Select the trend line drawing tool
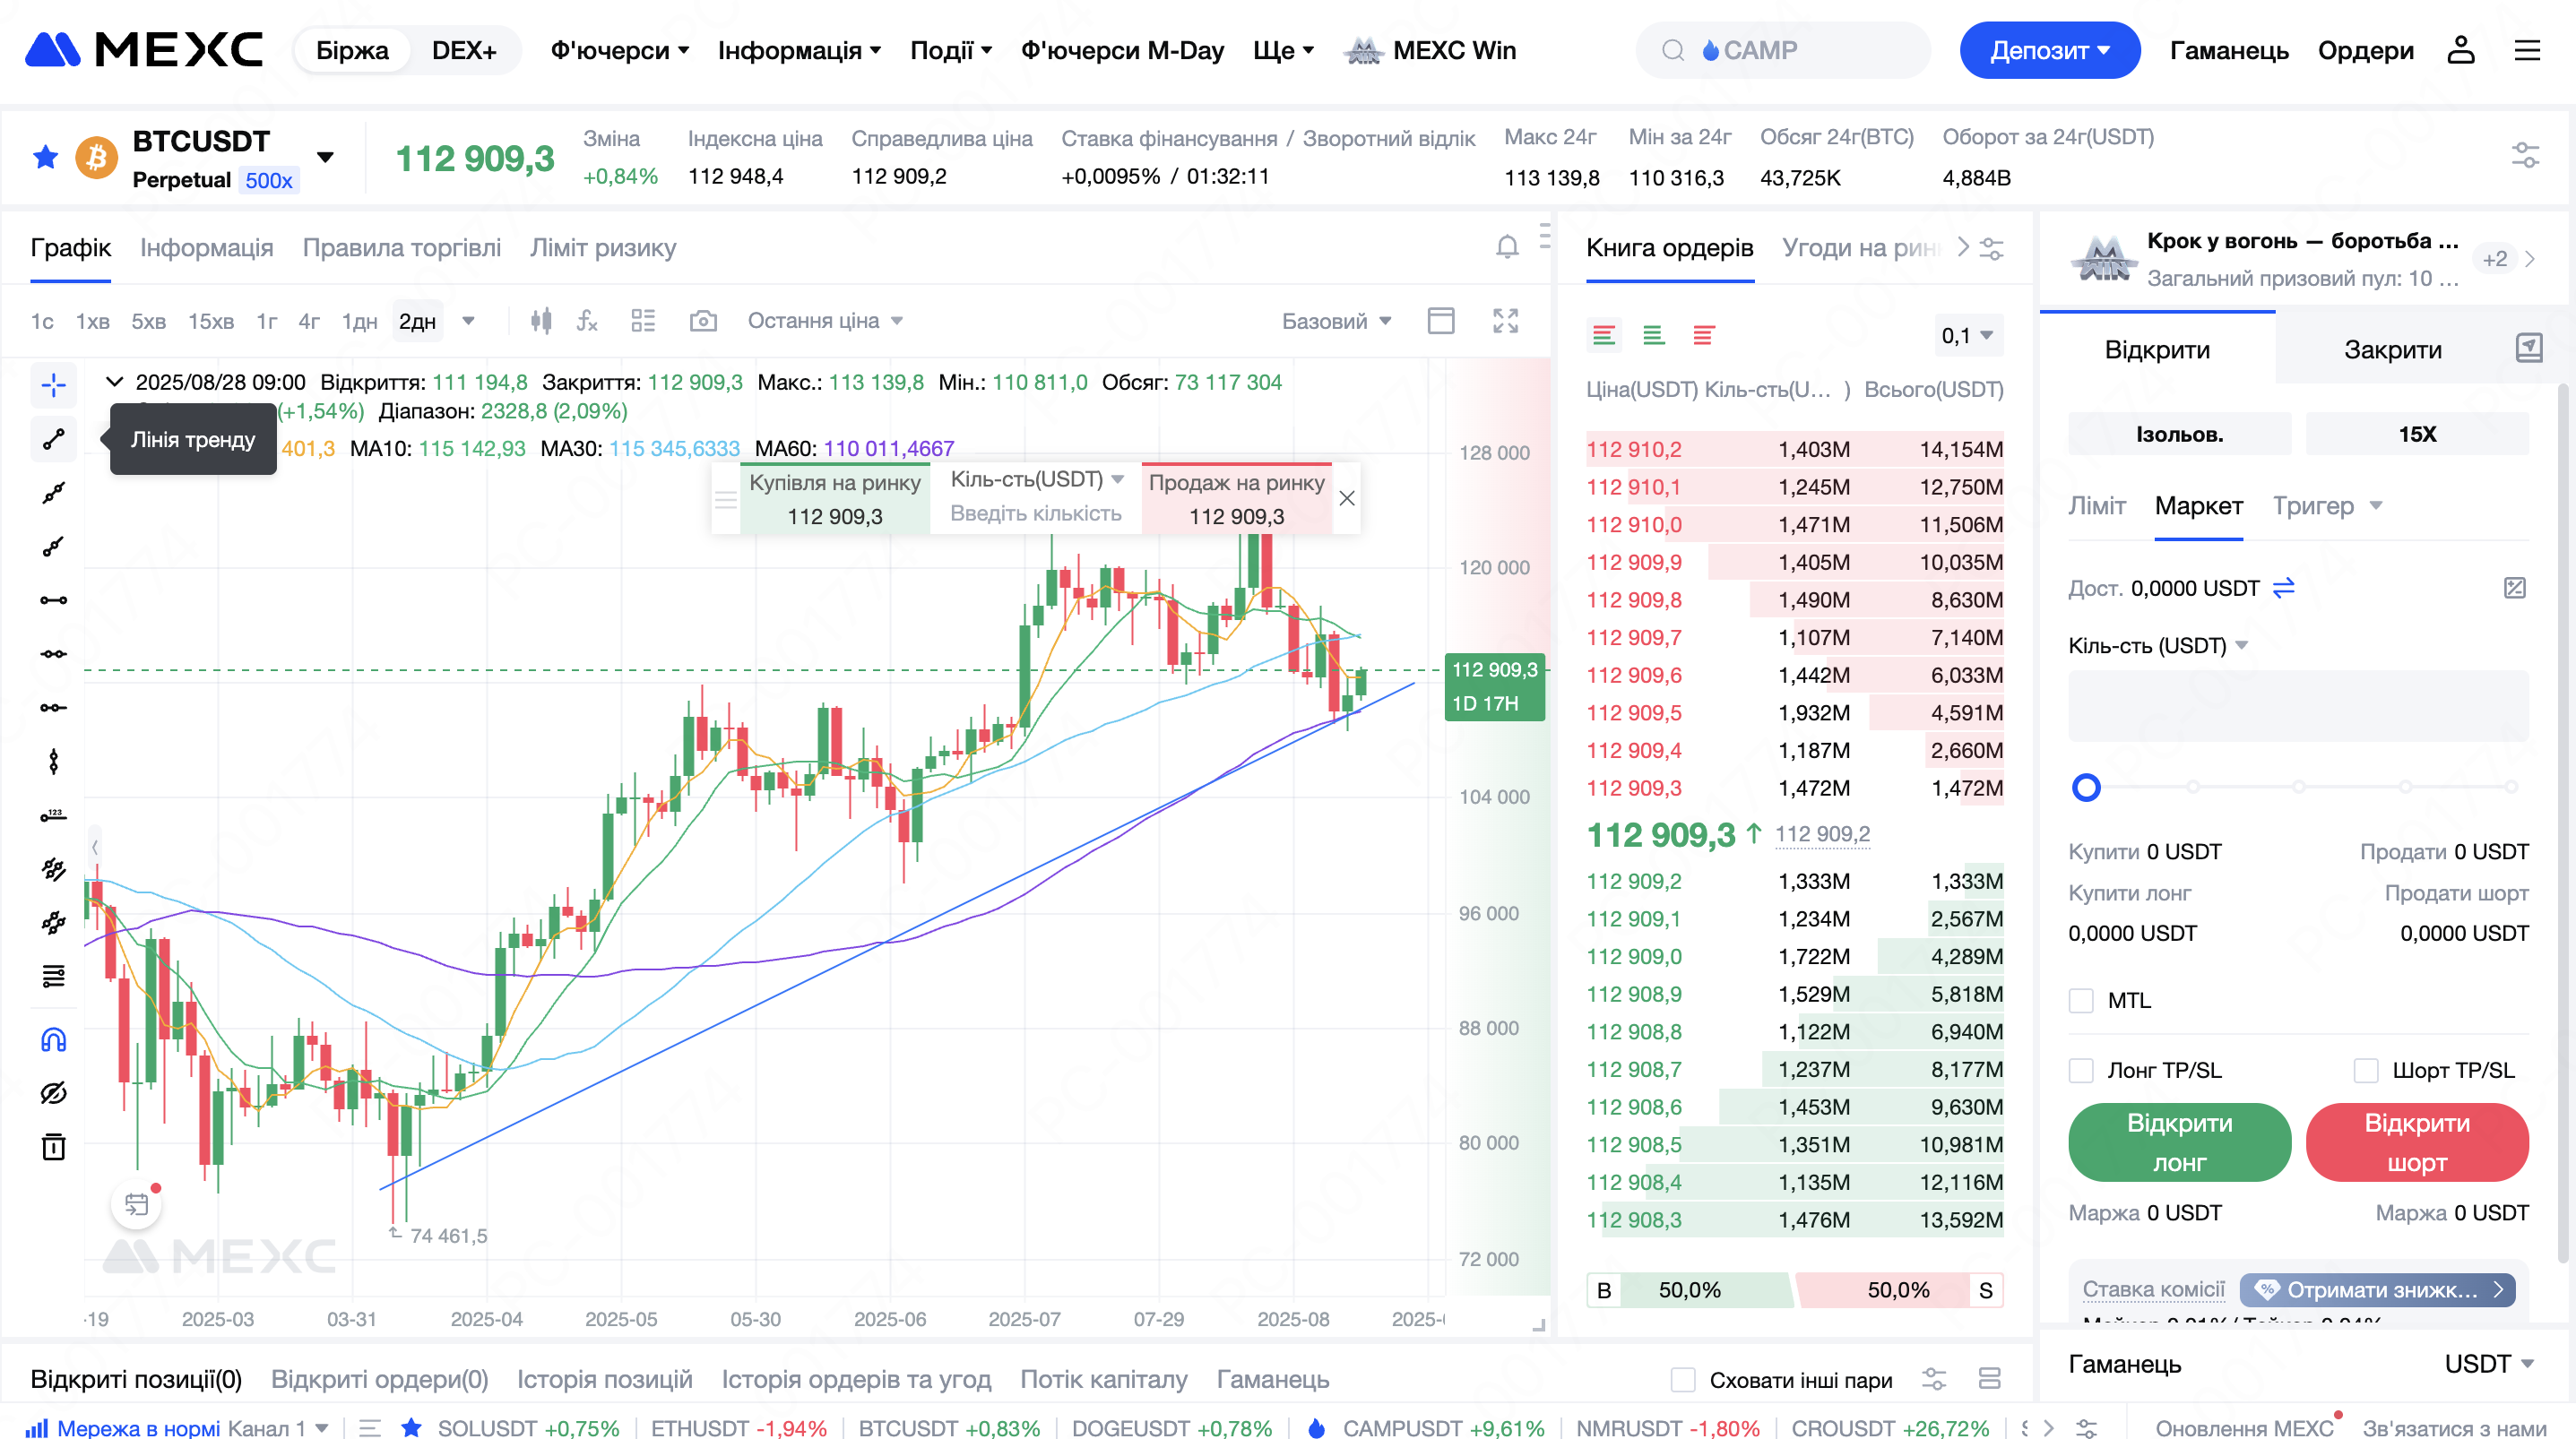Screen dimensions: 2576x1439 [x=53, y=439]
